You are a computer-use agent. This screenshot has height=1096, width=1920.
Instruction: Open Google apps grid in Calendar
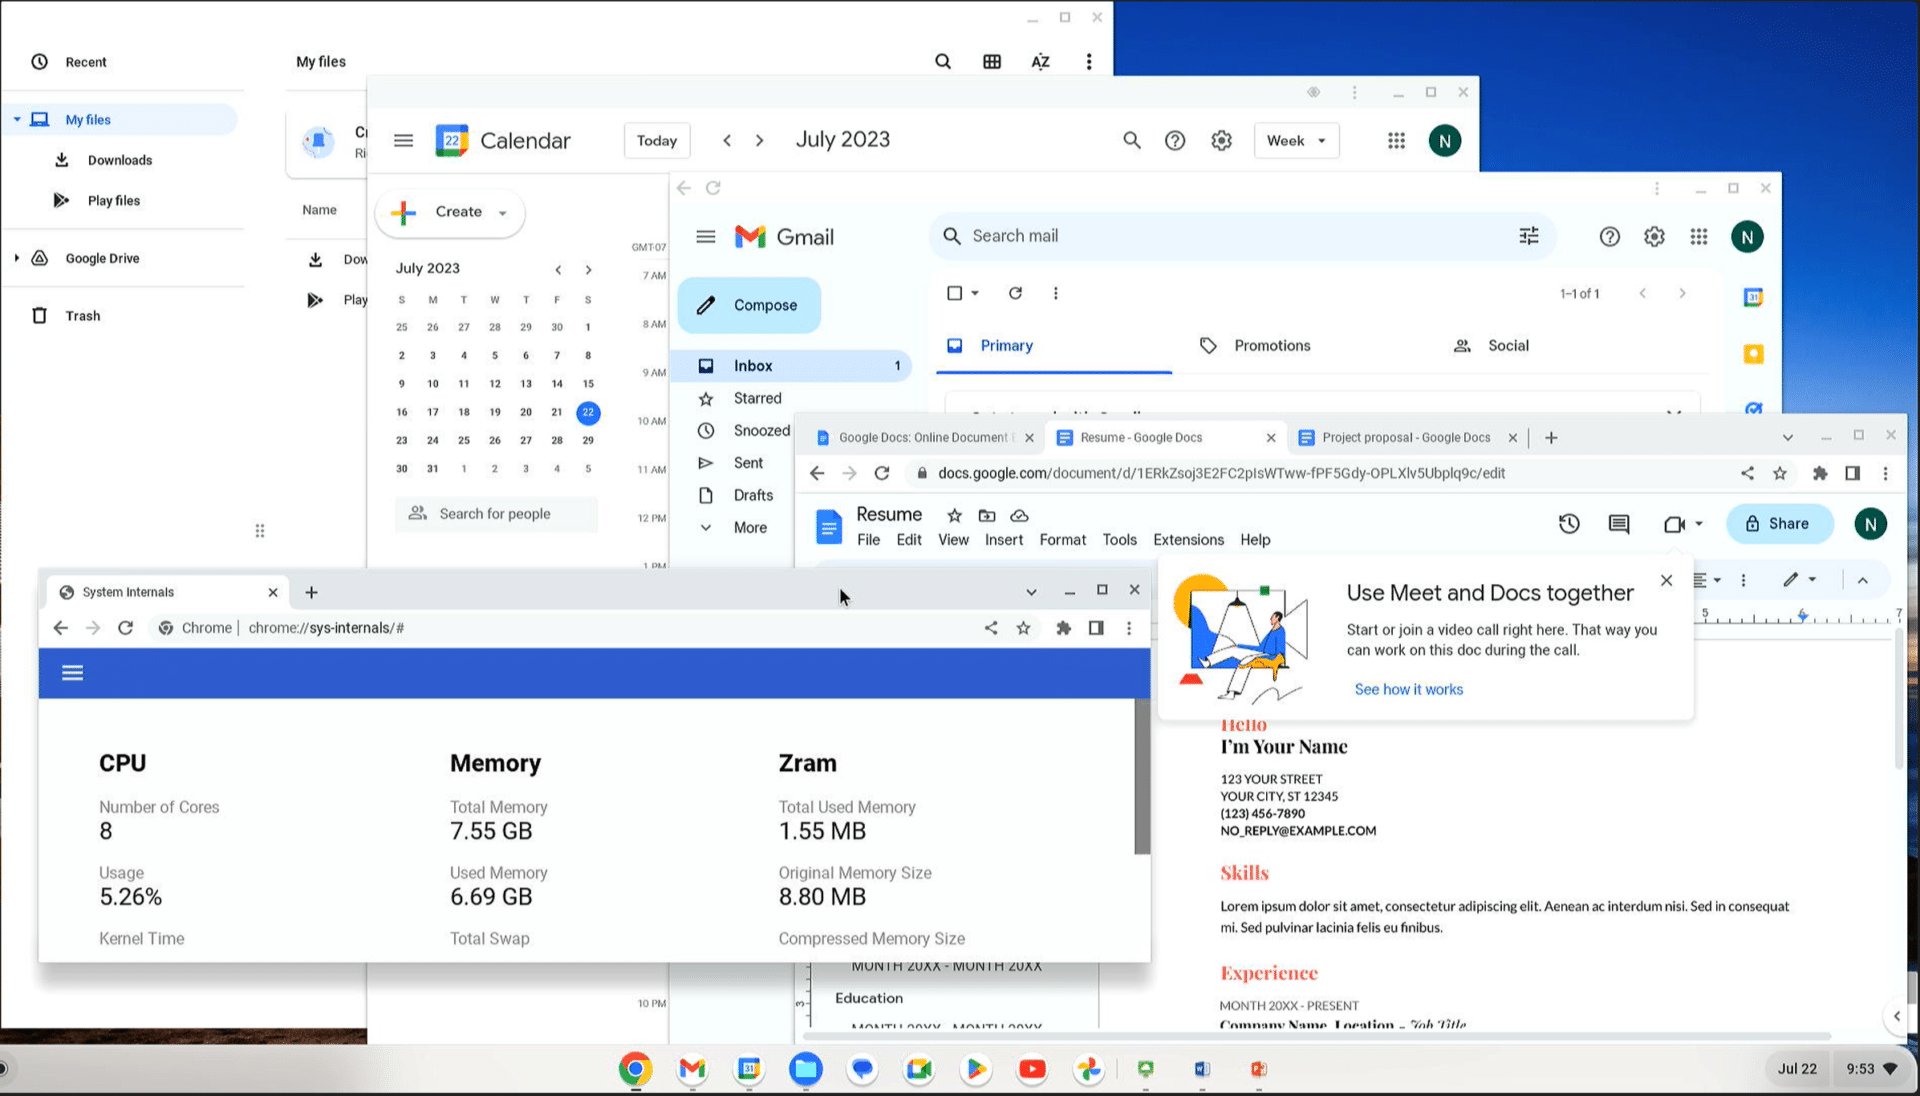(1396, 141)
